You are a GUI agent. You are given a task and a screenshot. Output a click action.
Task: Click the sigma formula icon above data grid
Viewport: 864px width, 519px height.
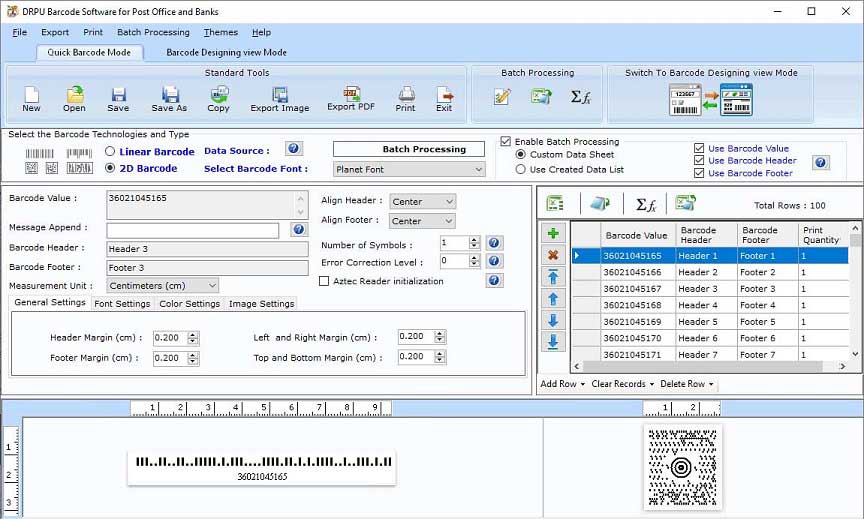pyautogui.click(x=646, y=205)
